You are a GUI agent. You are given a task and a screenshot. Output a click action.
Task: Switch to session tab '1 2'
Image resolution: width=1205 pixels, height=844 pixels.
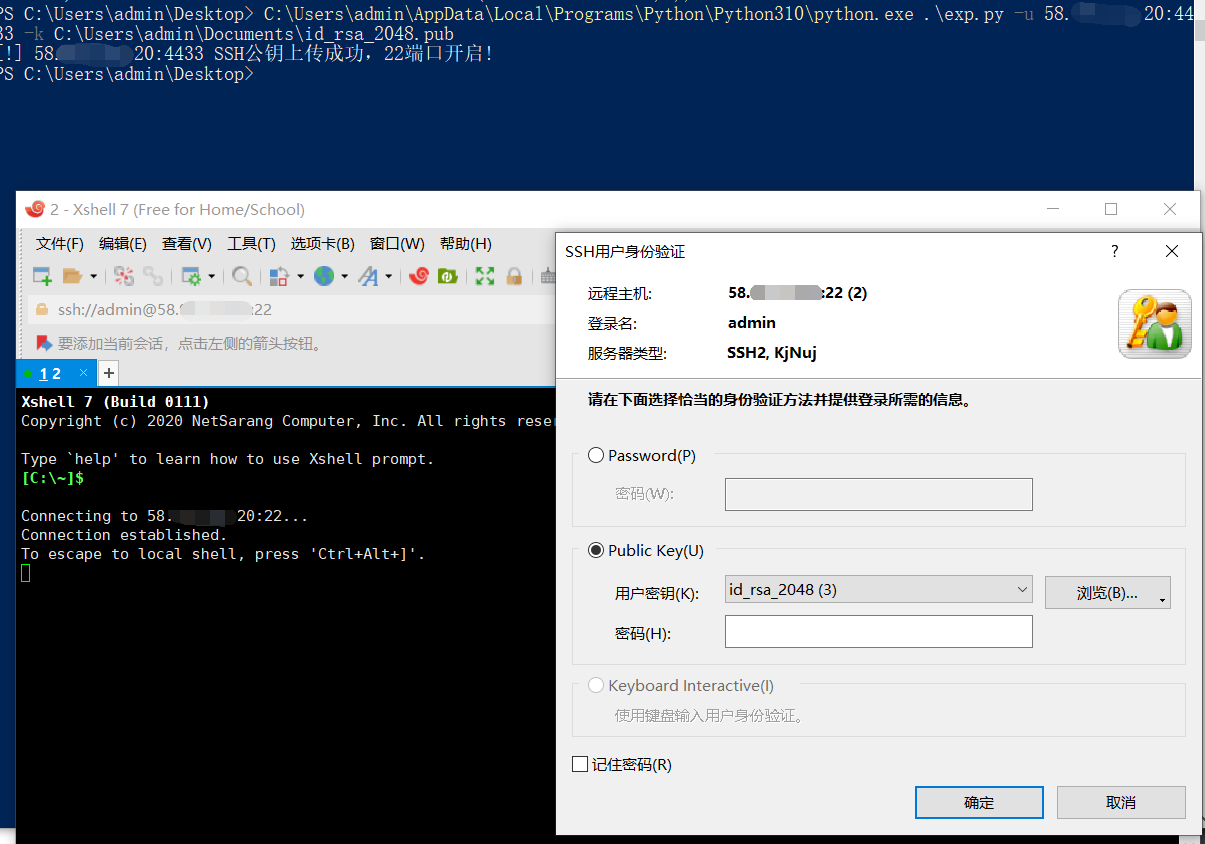(x=50, y=373)
